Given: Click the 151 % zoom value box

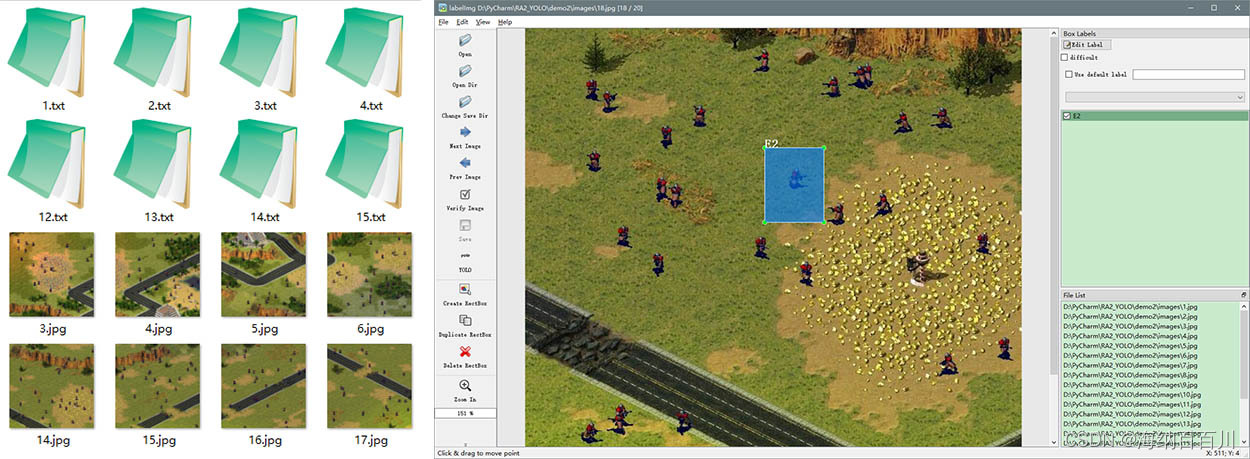Looking at the screenshot, I should tap(465, 413).
